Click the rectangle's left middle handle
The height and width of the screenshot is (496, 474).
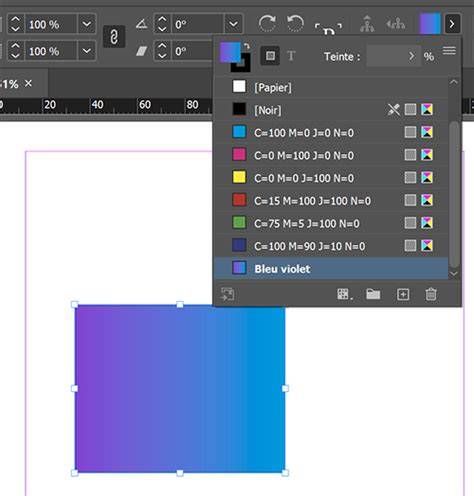[x=75, y=388]
